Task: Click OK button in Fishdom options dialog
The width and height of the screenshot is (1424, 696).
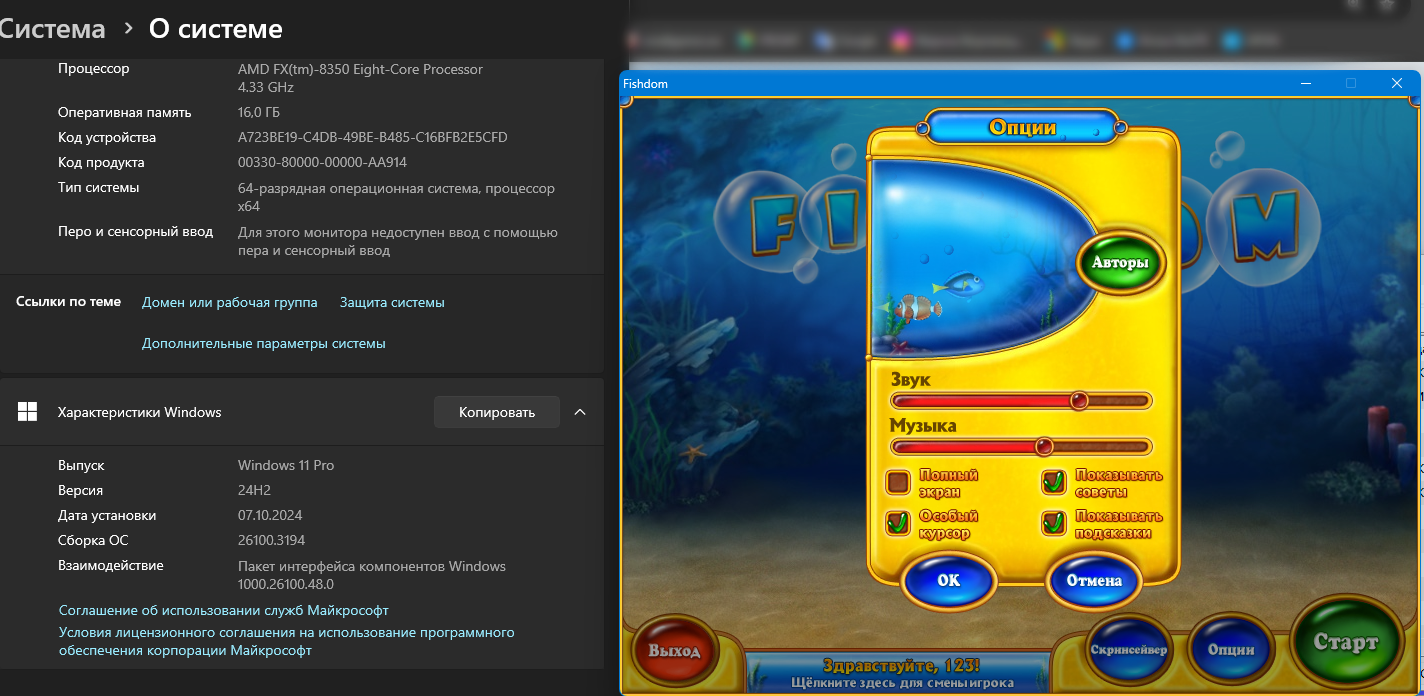Action: 948,581
